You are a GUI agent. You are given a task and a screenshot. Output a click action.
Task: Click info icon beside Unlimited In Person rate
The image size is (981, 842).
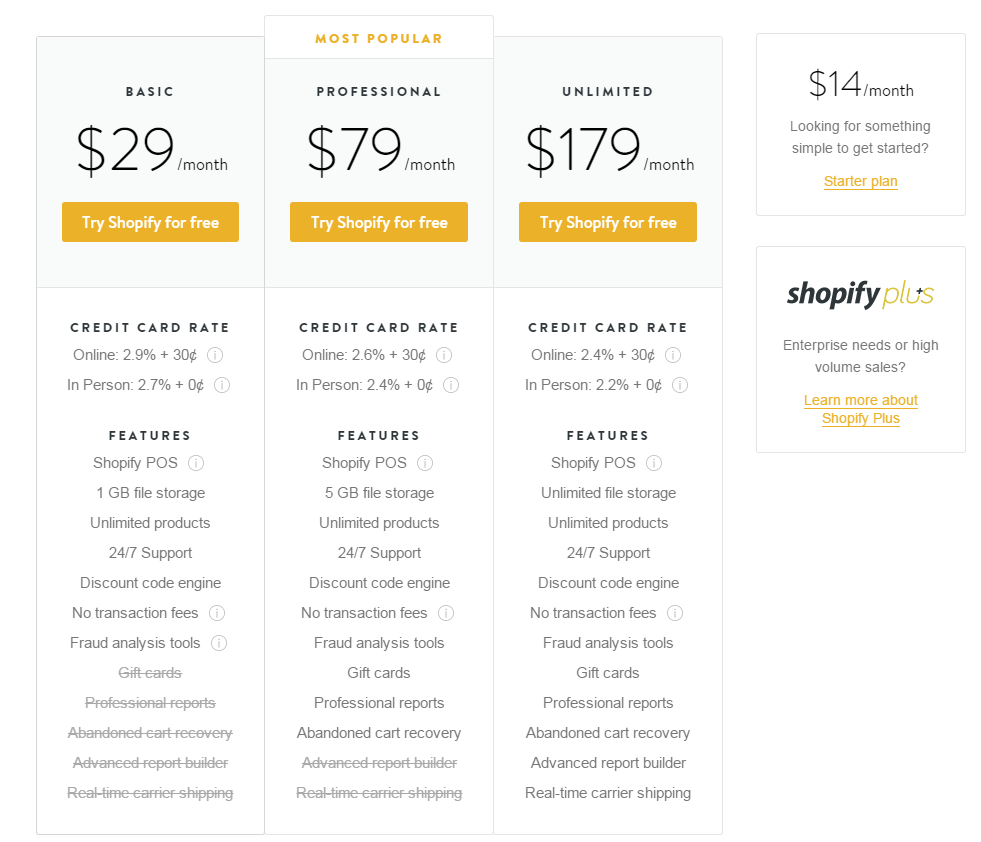680,385
